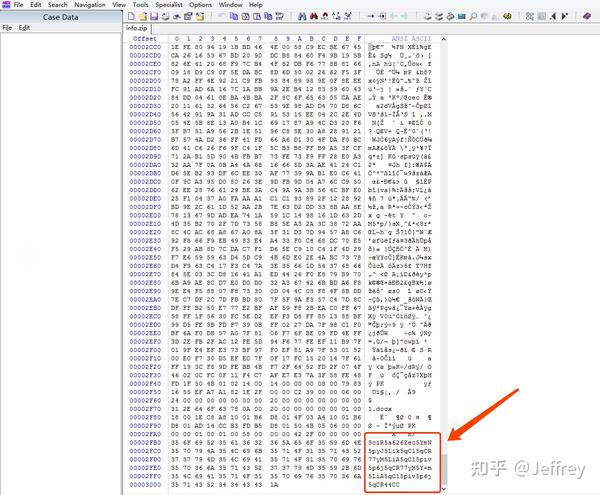Click offset row 00002CC0
Viewport: 600px width, 495px height.
coord(145,47)
